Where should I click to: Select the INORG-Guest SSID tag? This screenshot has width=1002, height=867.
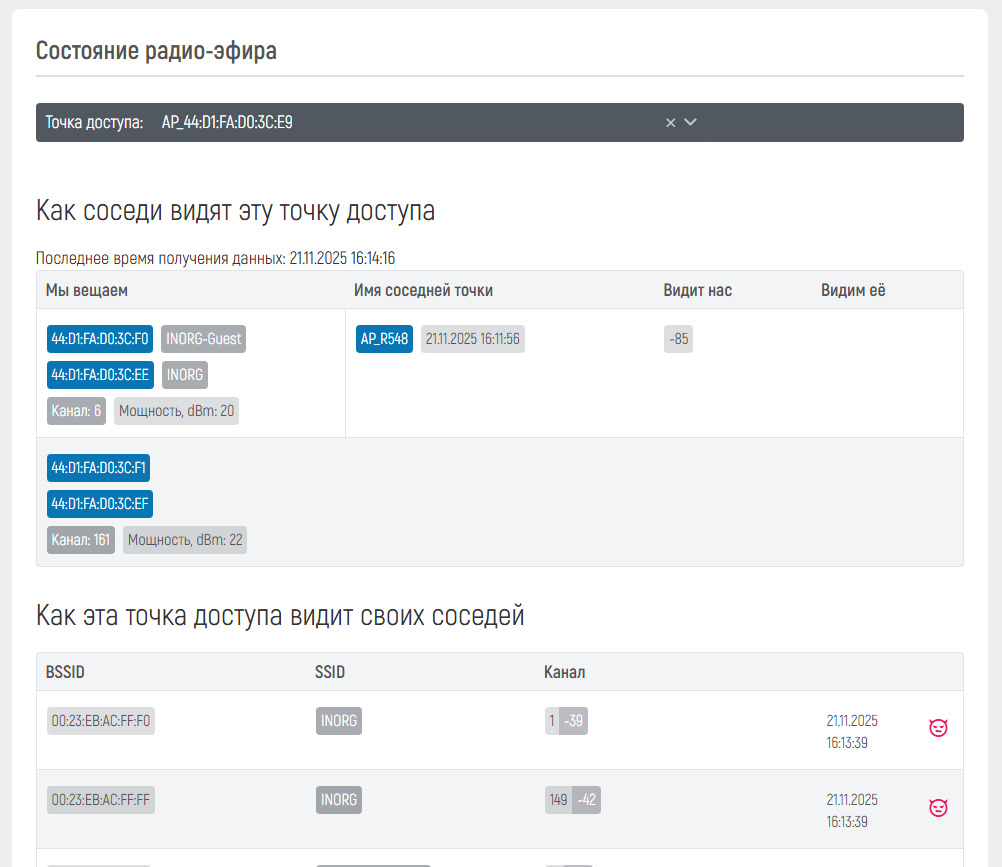[204, 339]
